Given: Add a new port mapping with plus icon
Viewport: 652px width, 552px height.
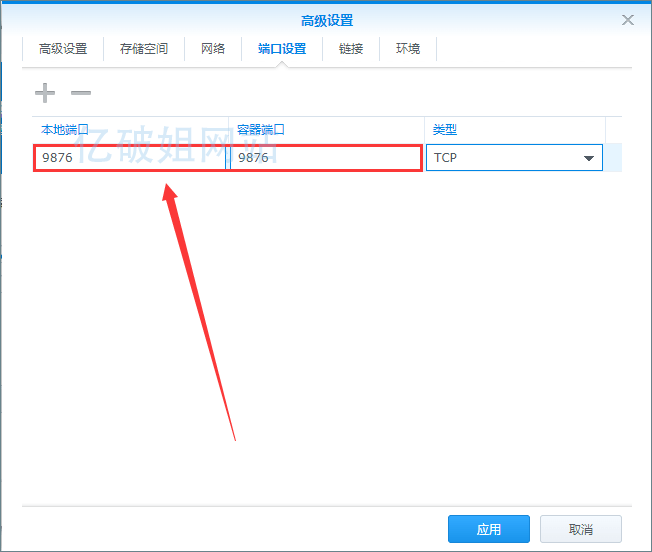Looking at the screenshot, I should pos(45,93).
